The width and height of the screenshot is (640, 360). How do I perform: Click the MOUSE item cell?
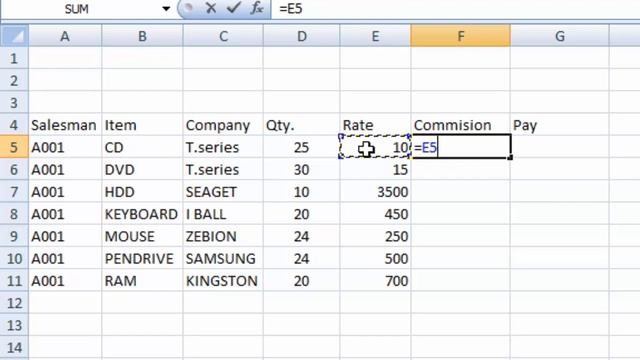[x=142, y=236]
